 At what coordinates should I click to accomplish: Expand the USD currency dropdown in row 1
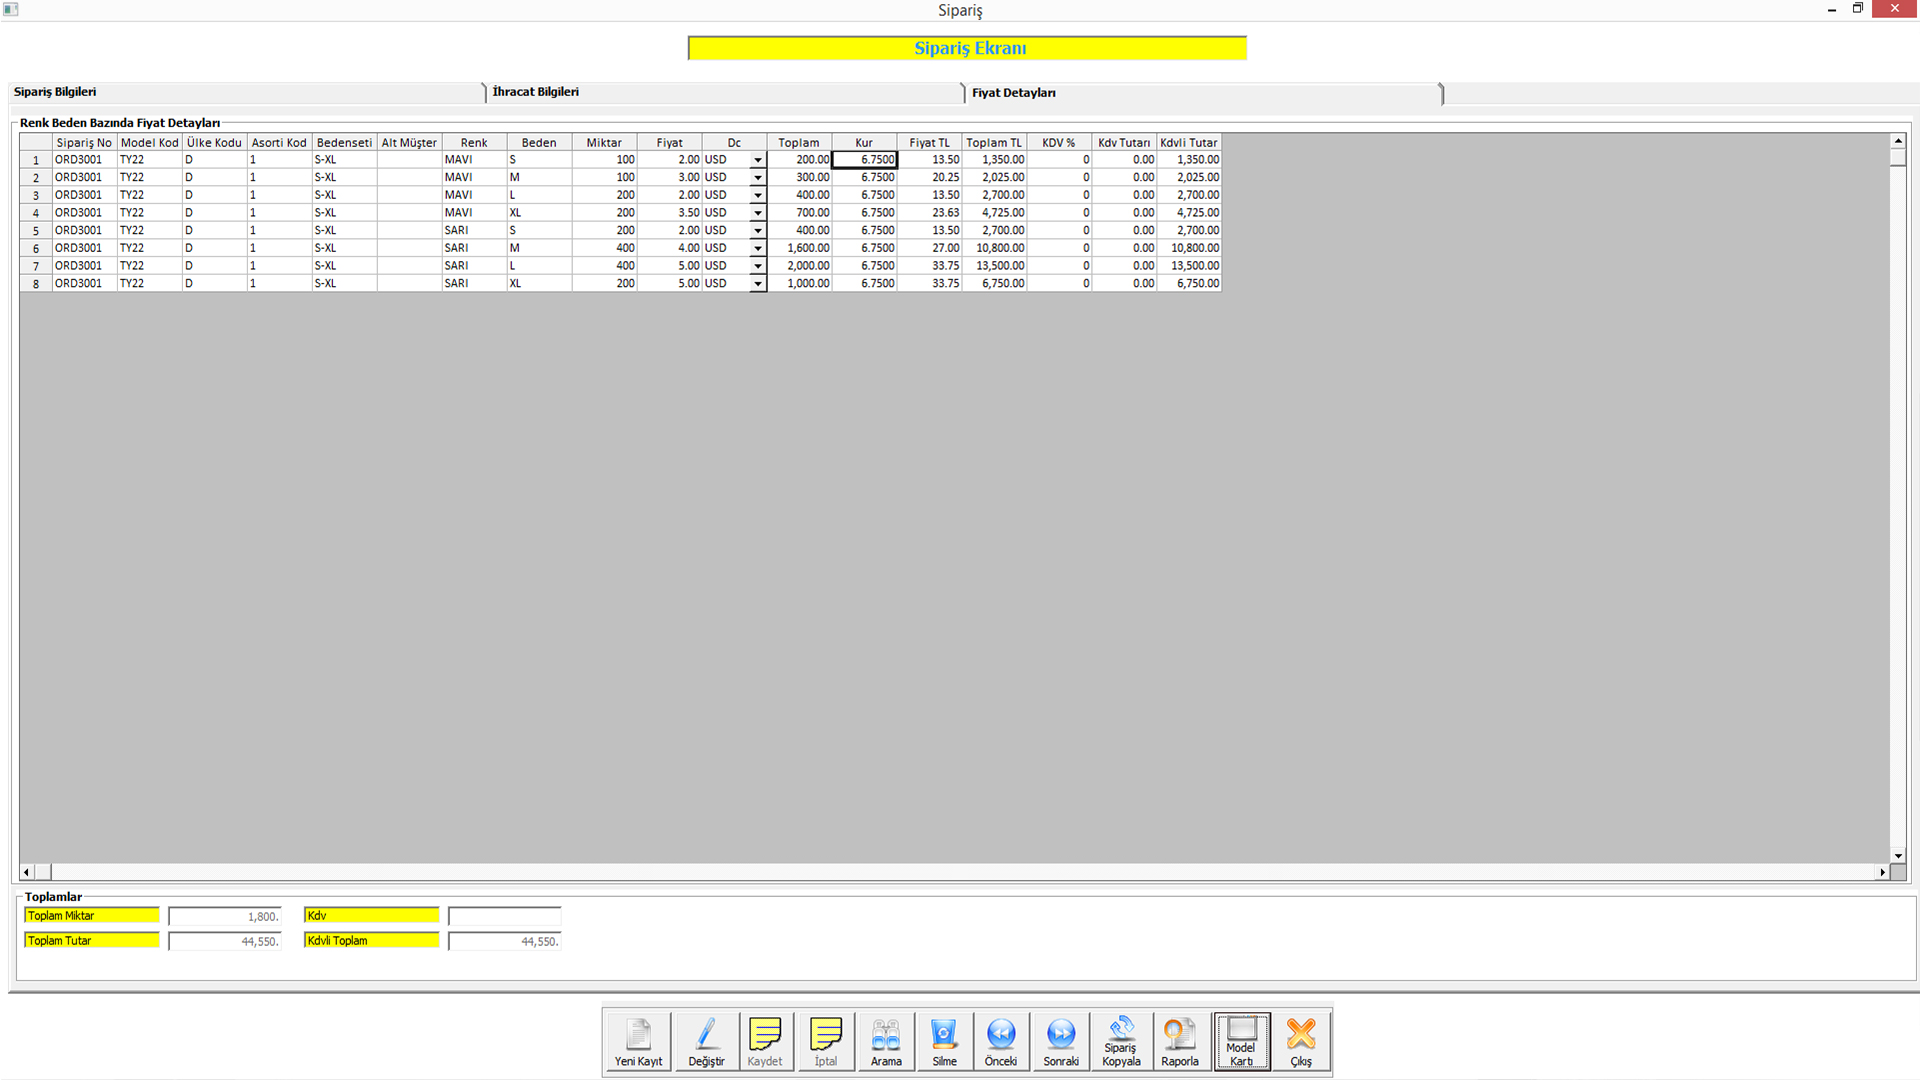pos(758,160)
